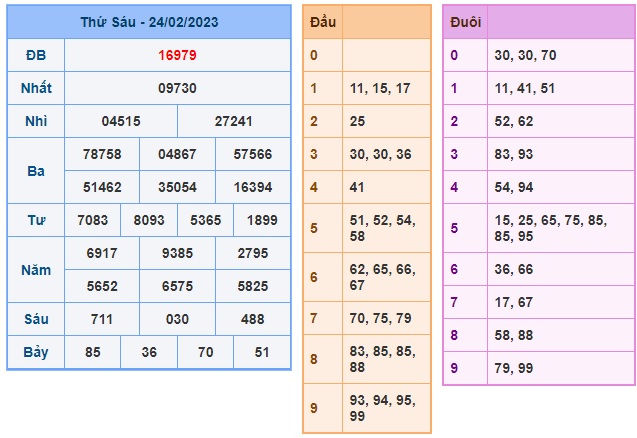Click the Đầu column header
637x438 pixels.
[323, 22]
